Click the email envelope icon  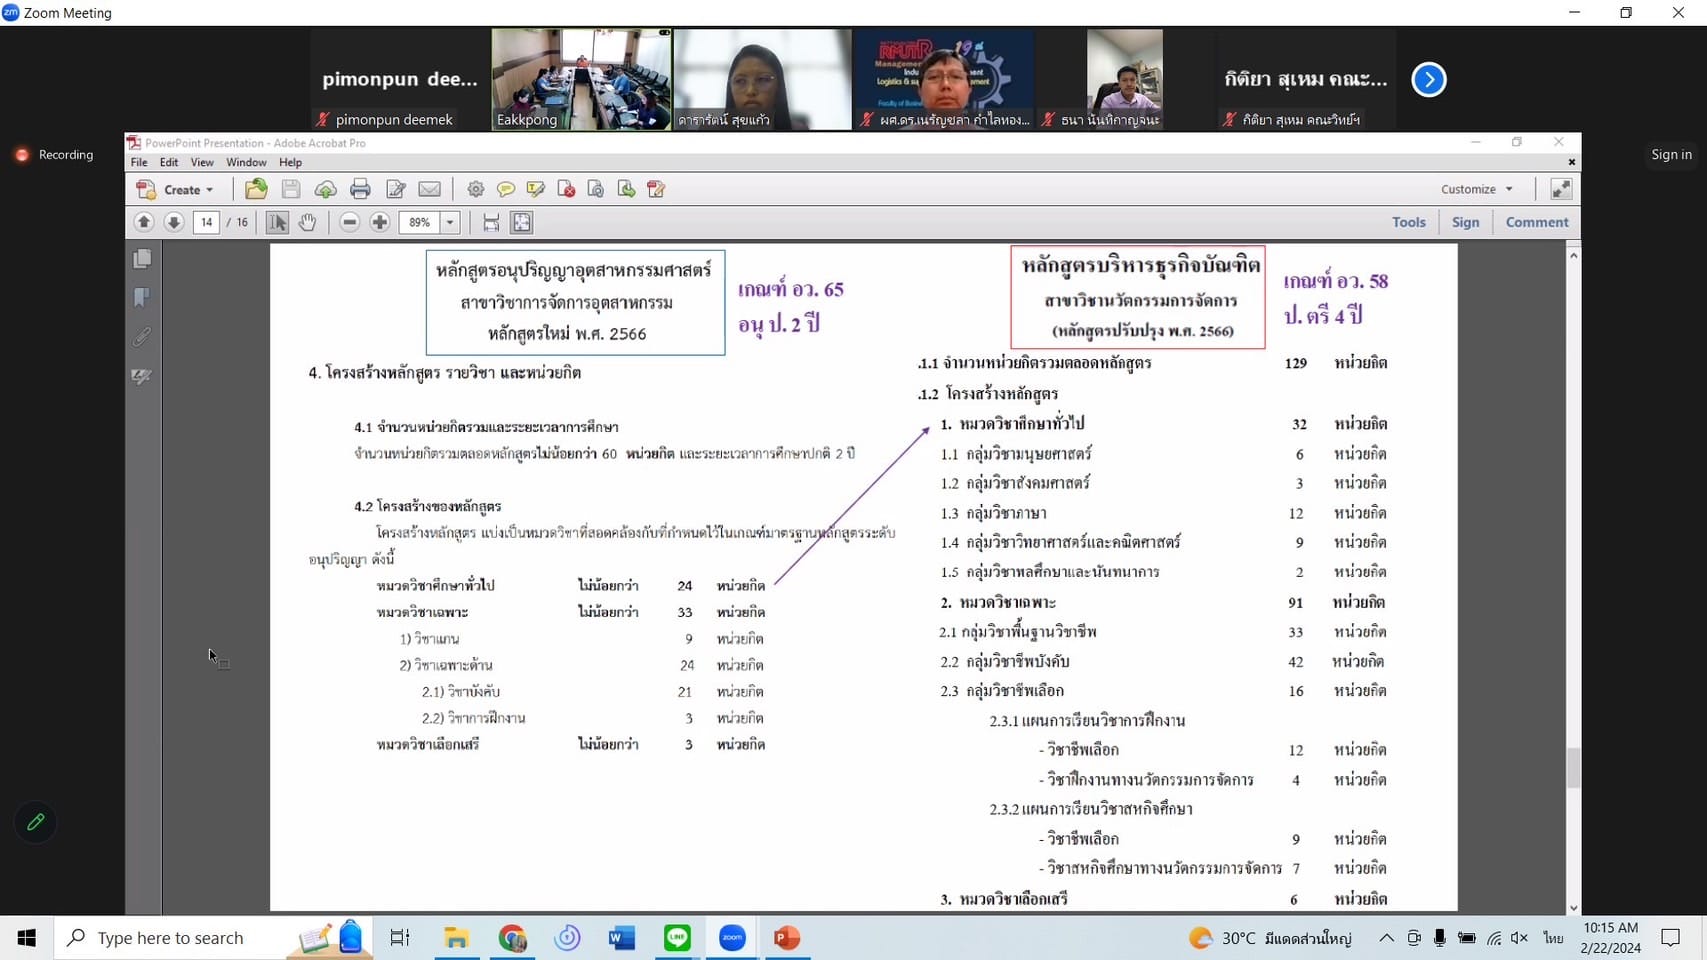(429, 189)
